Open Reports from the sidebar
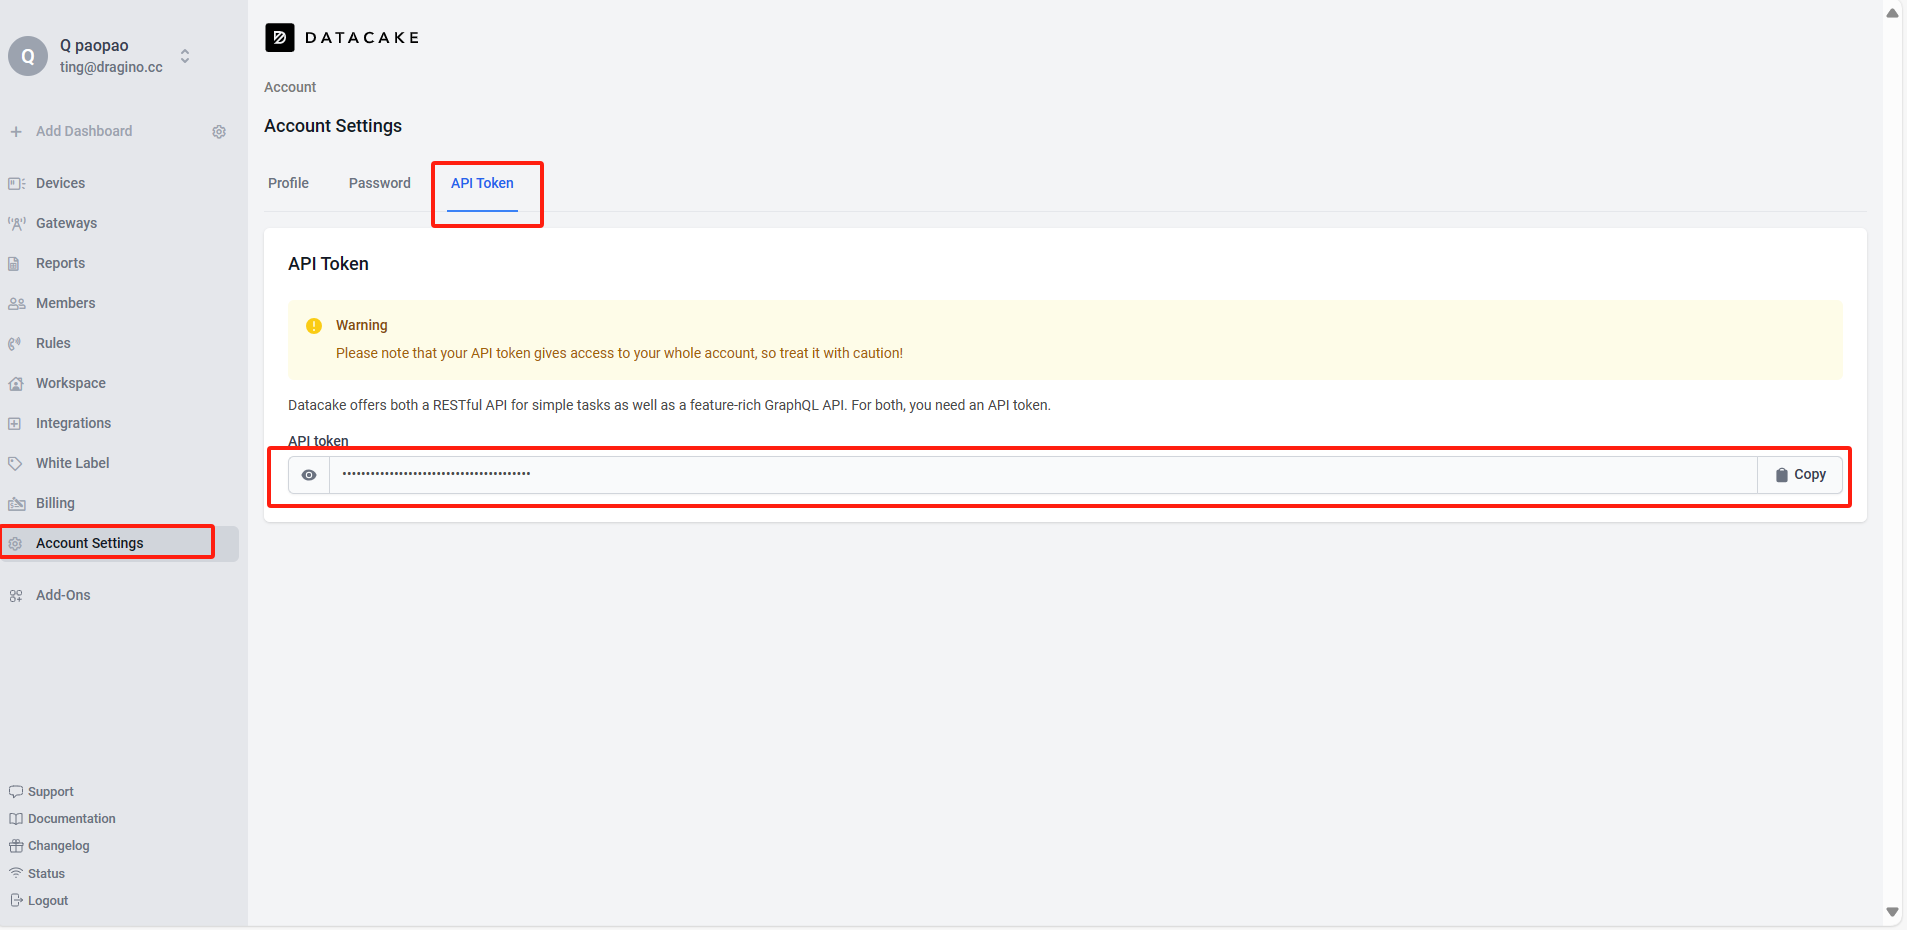1907x930 pixels. point(60,263)
